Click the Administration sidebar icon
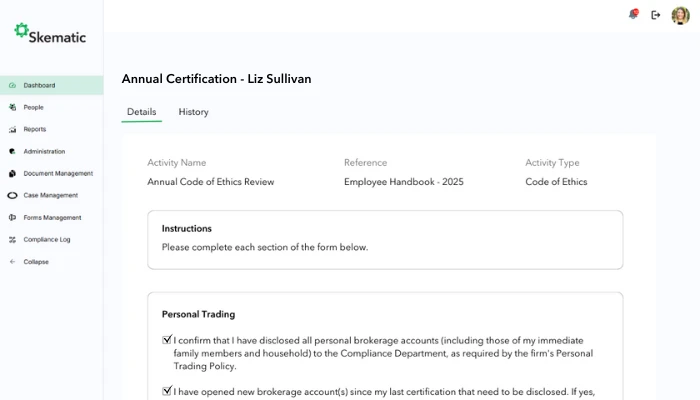 coord(12,152)
